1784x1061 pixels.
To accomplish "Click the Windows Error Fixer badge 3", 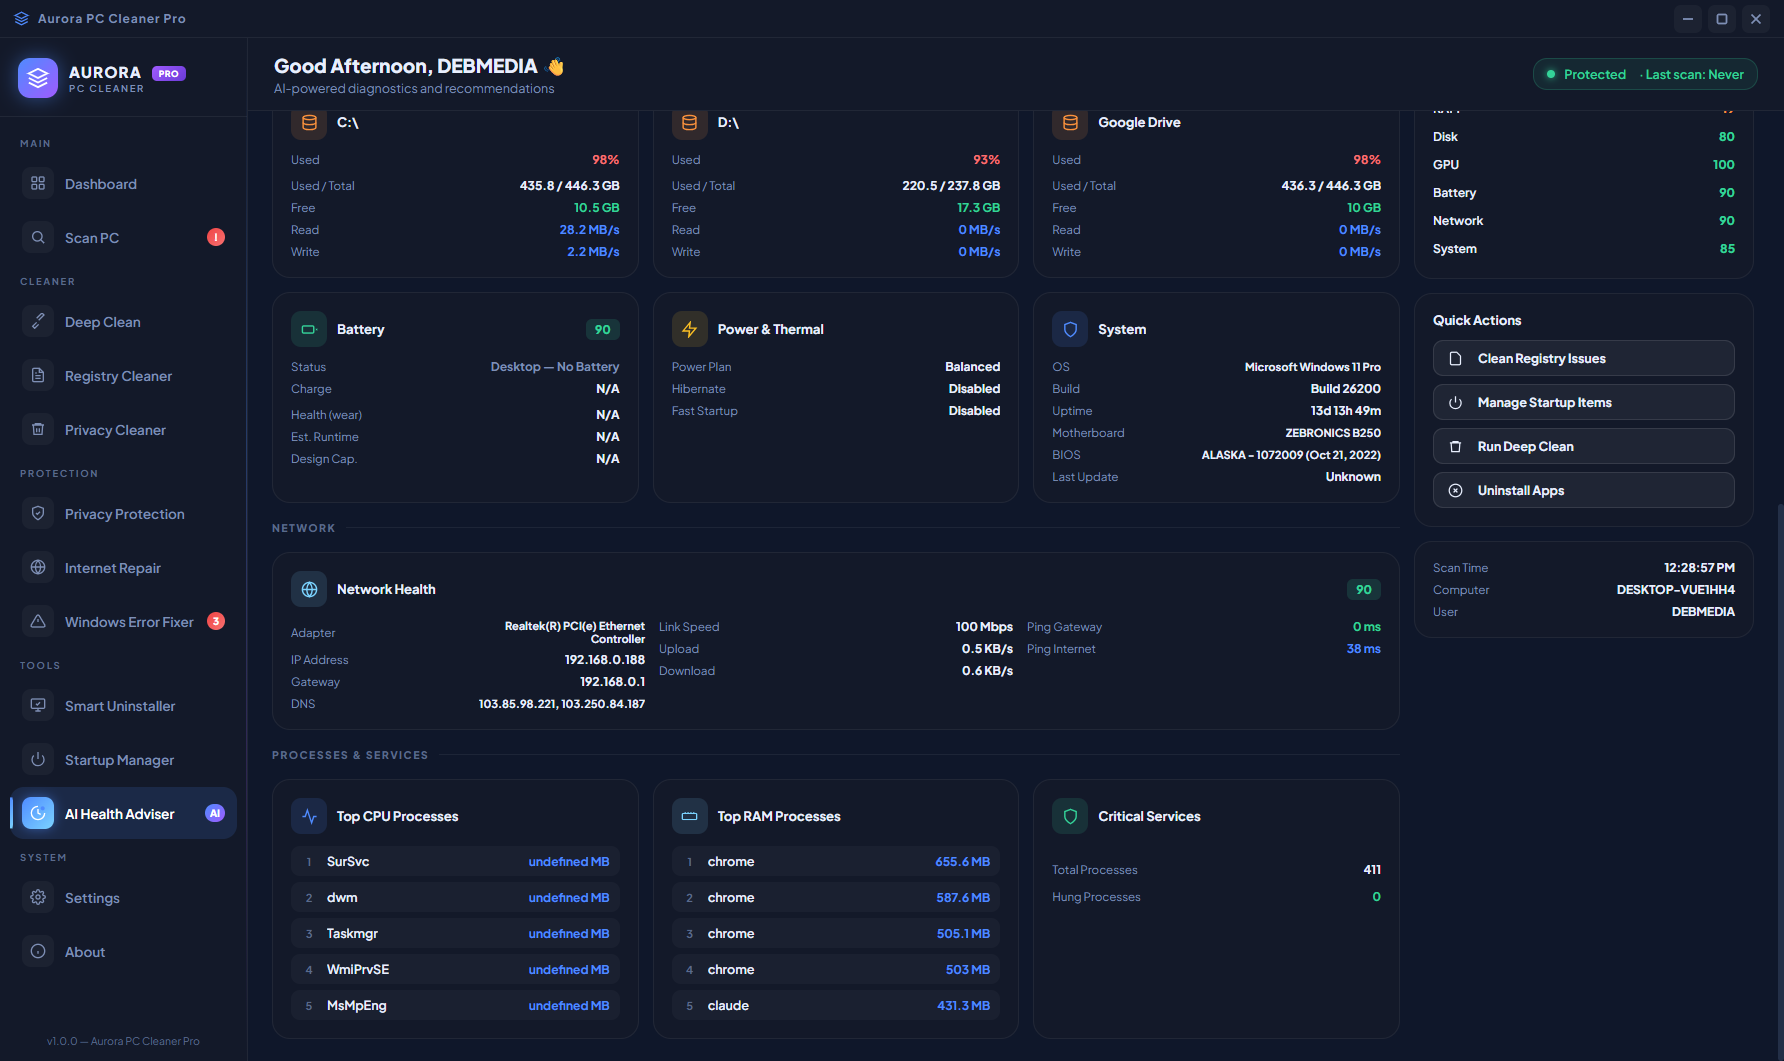I will [216, 621].
